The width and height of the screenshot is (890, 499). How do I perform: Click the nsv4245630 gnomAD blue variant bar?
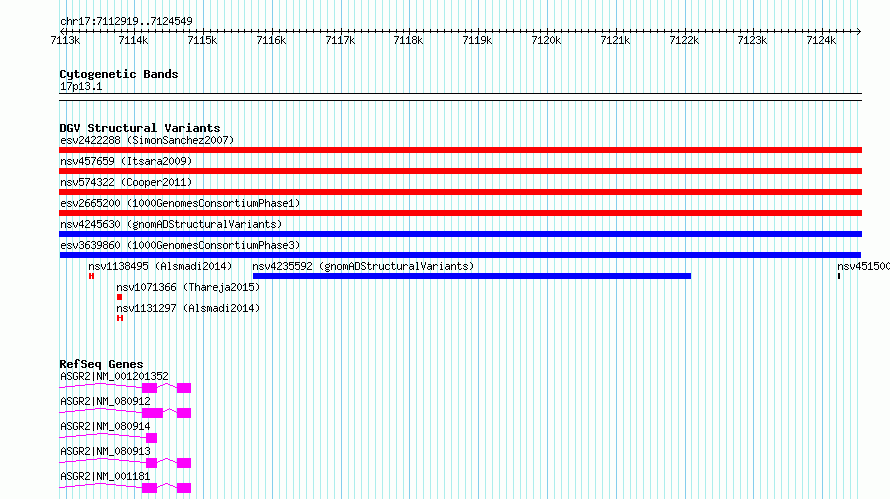click(x=460, y=234)
